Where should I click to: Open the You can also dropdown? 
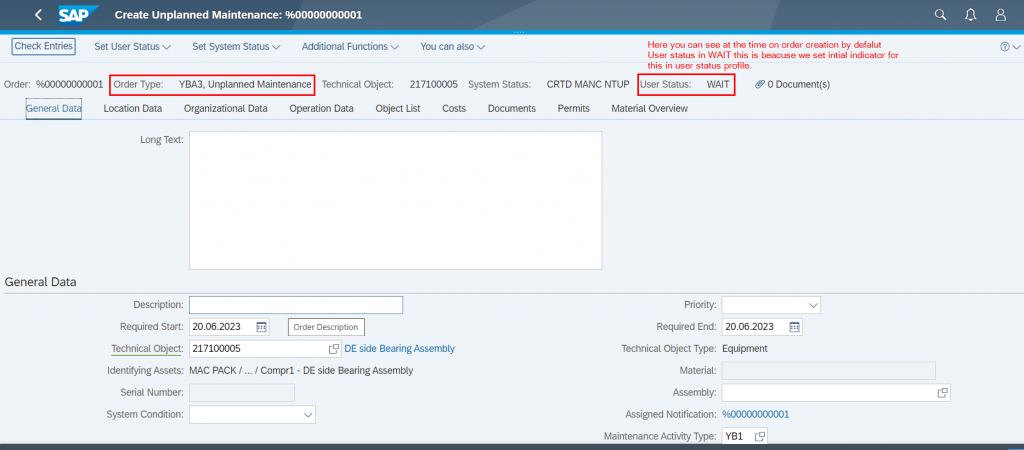(453, 47)
